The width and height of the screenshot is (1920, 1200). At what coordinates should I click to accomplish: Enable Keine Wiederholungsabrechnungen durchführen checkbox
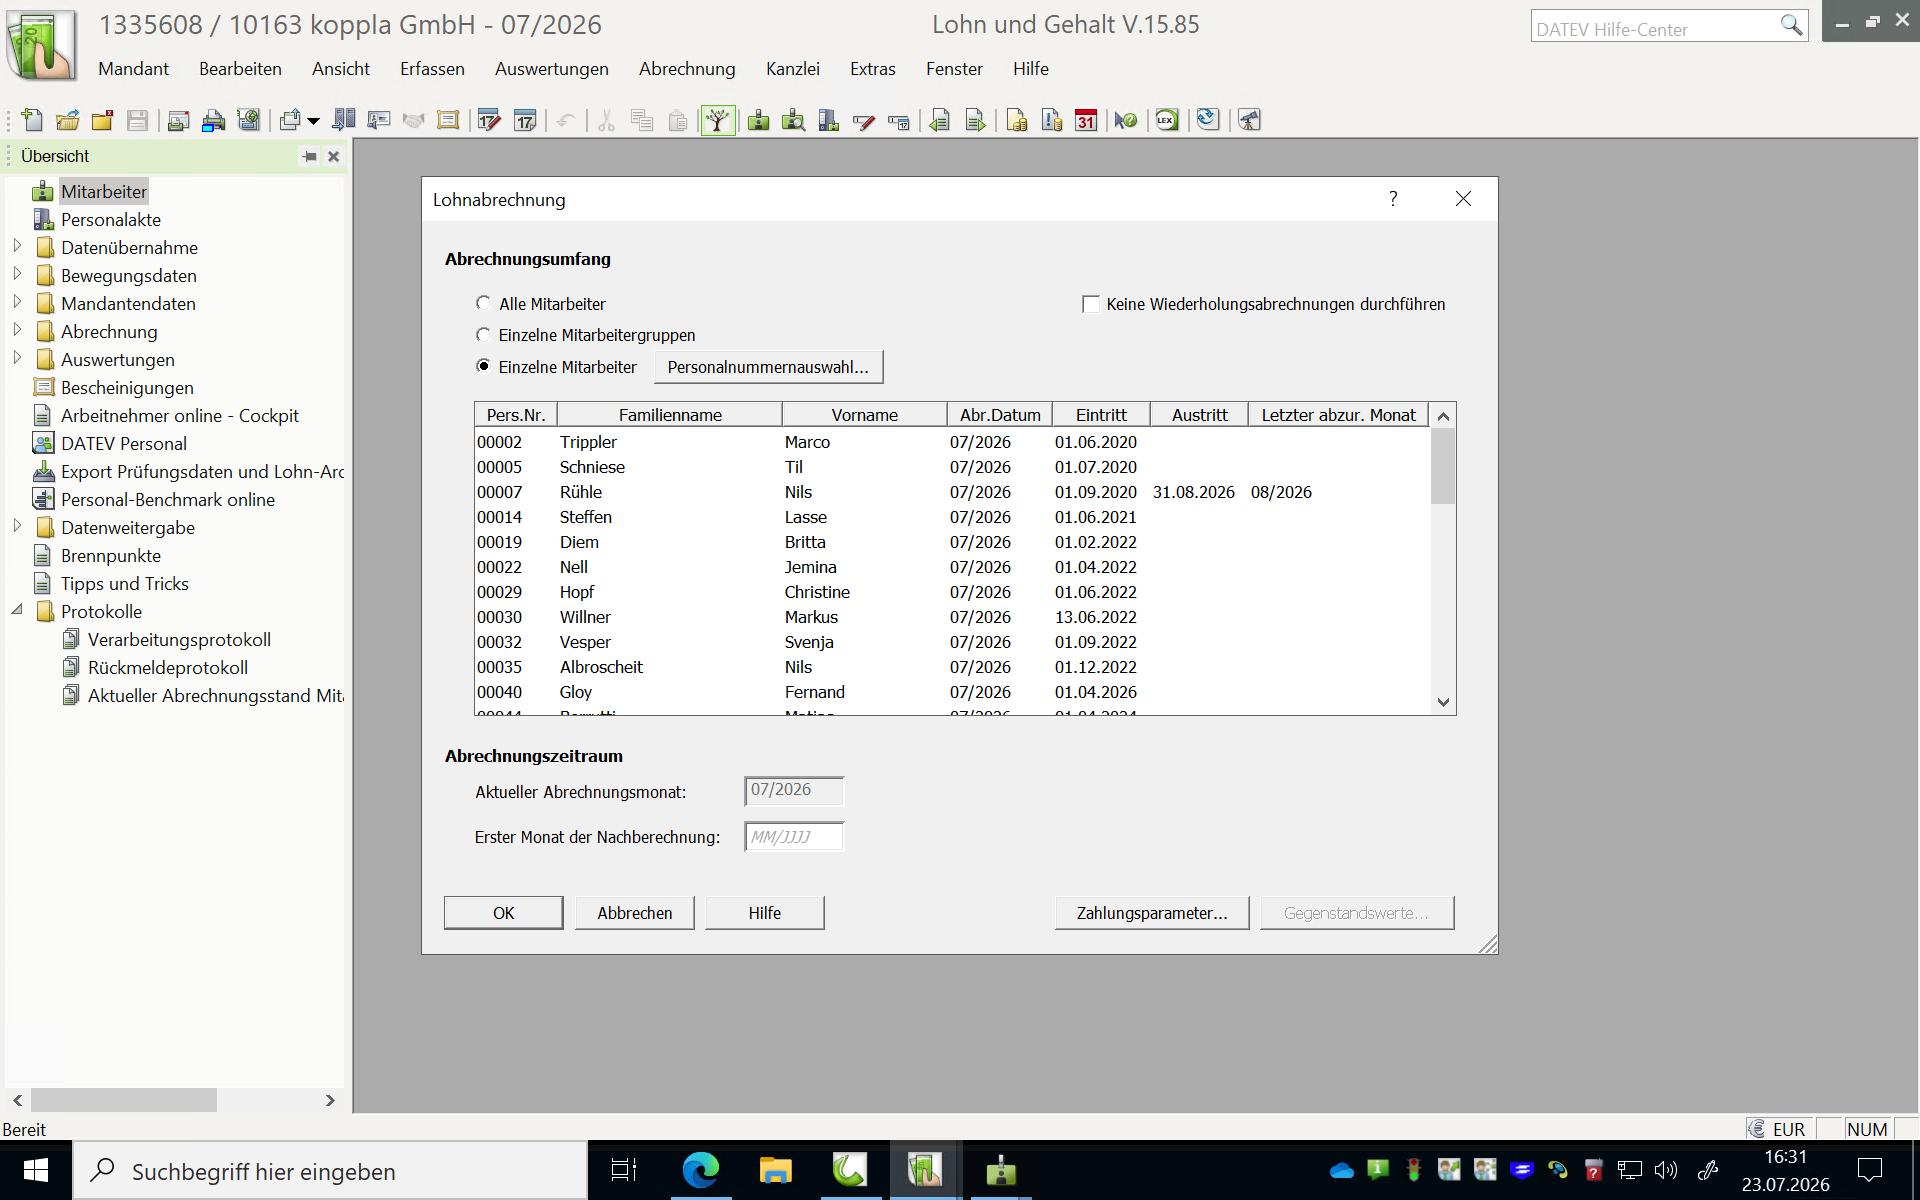click(x=1091, y=304)
